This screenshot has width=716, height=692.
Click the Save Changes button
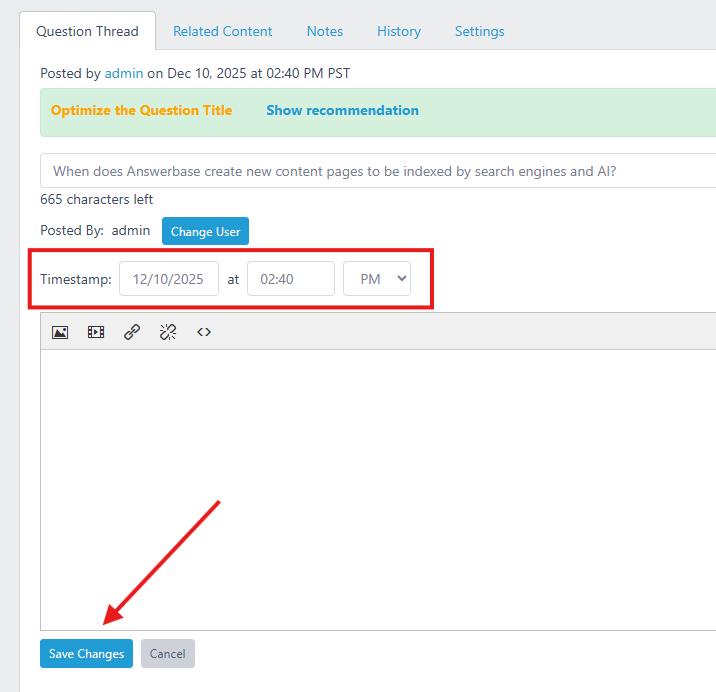[x=86, y=654]
